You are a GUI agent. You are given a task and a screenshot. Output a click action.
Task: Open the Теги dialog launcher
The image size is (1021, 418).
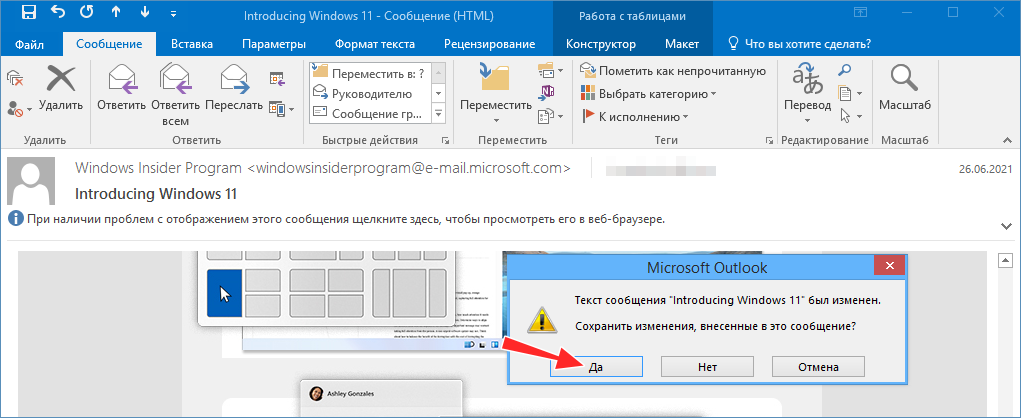click(769, 141)
